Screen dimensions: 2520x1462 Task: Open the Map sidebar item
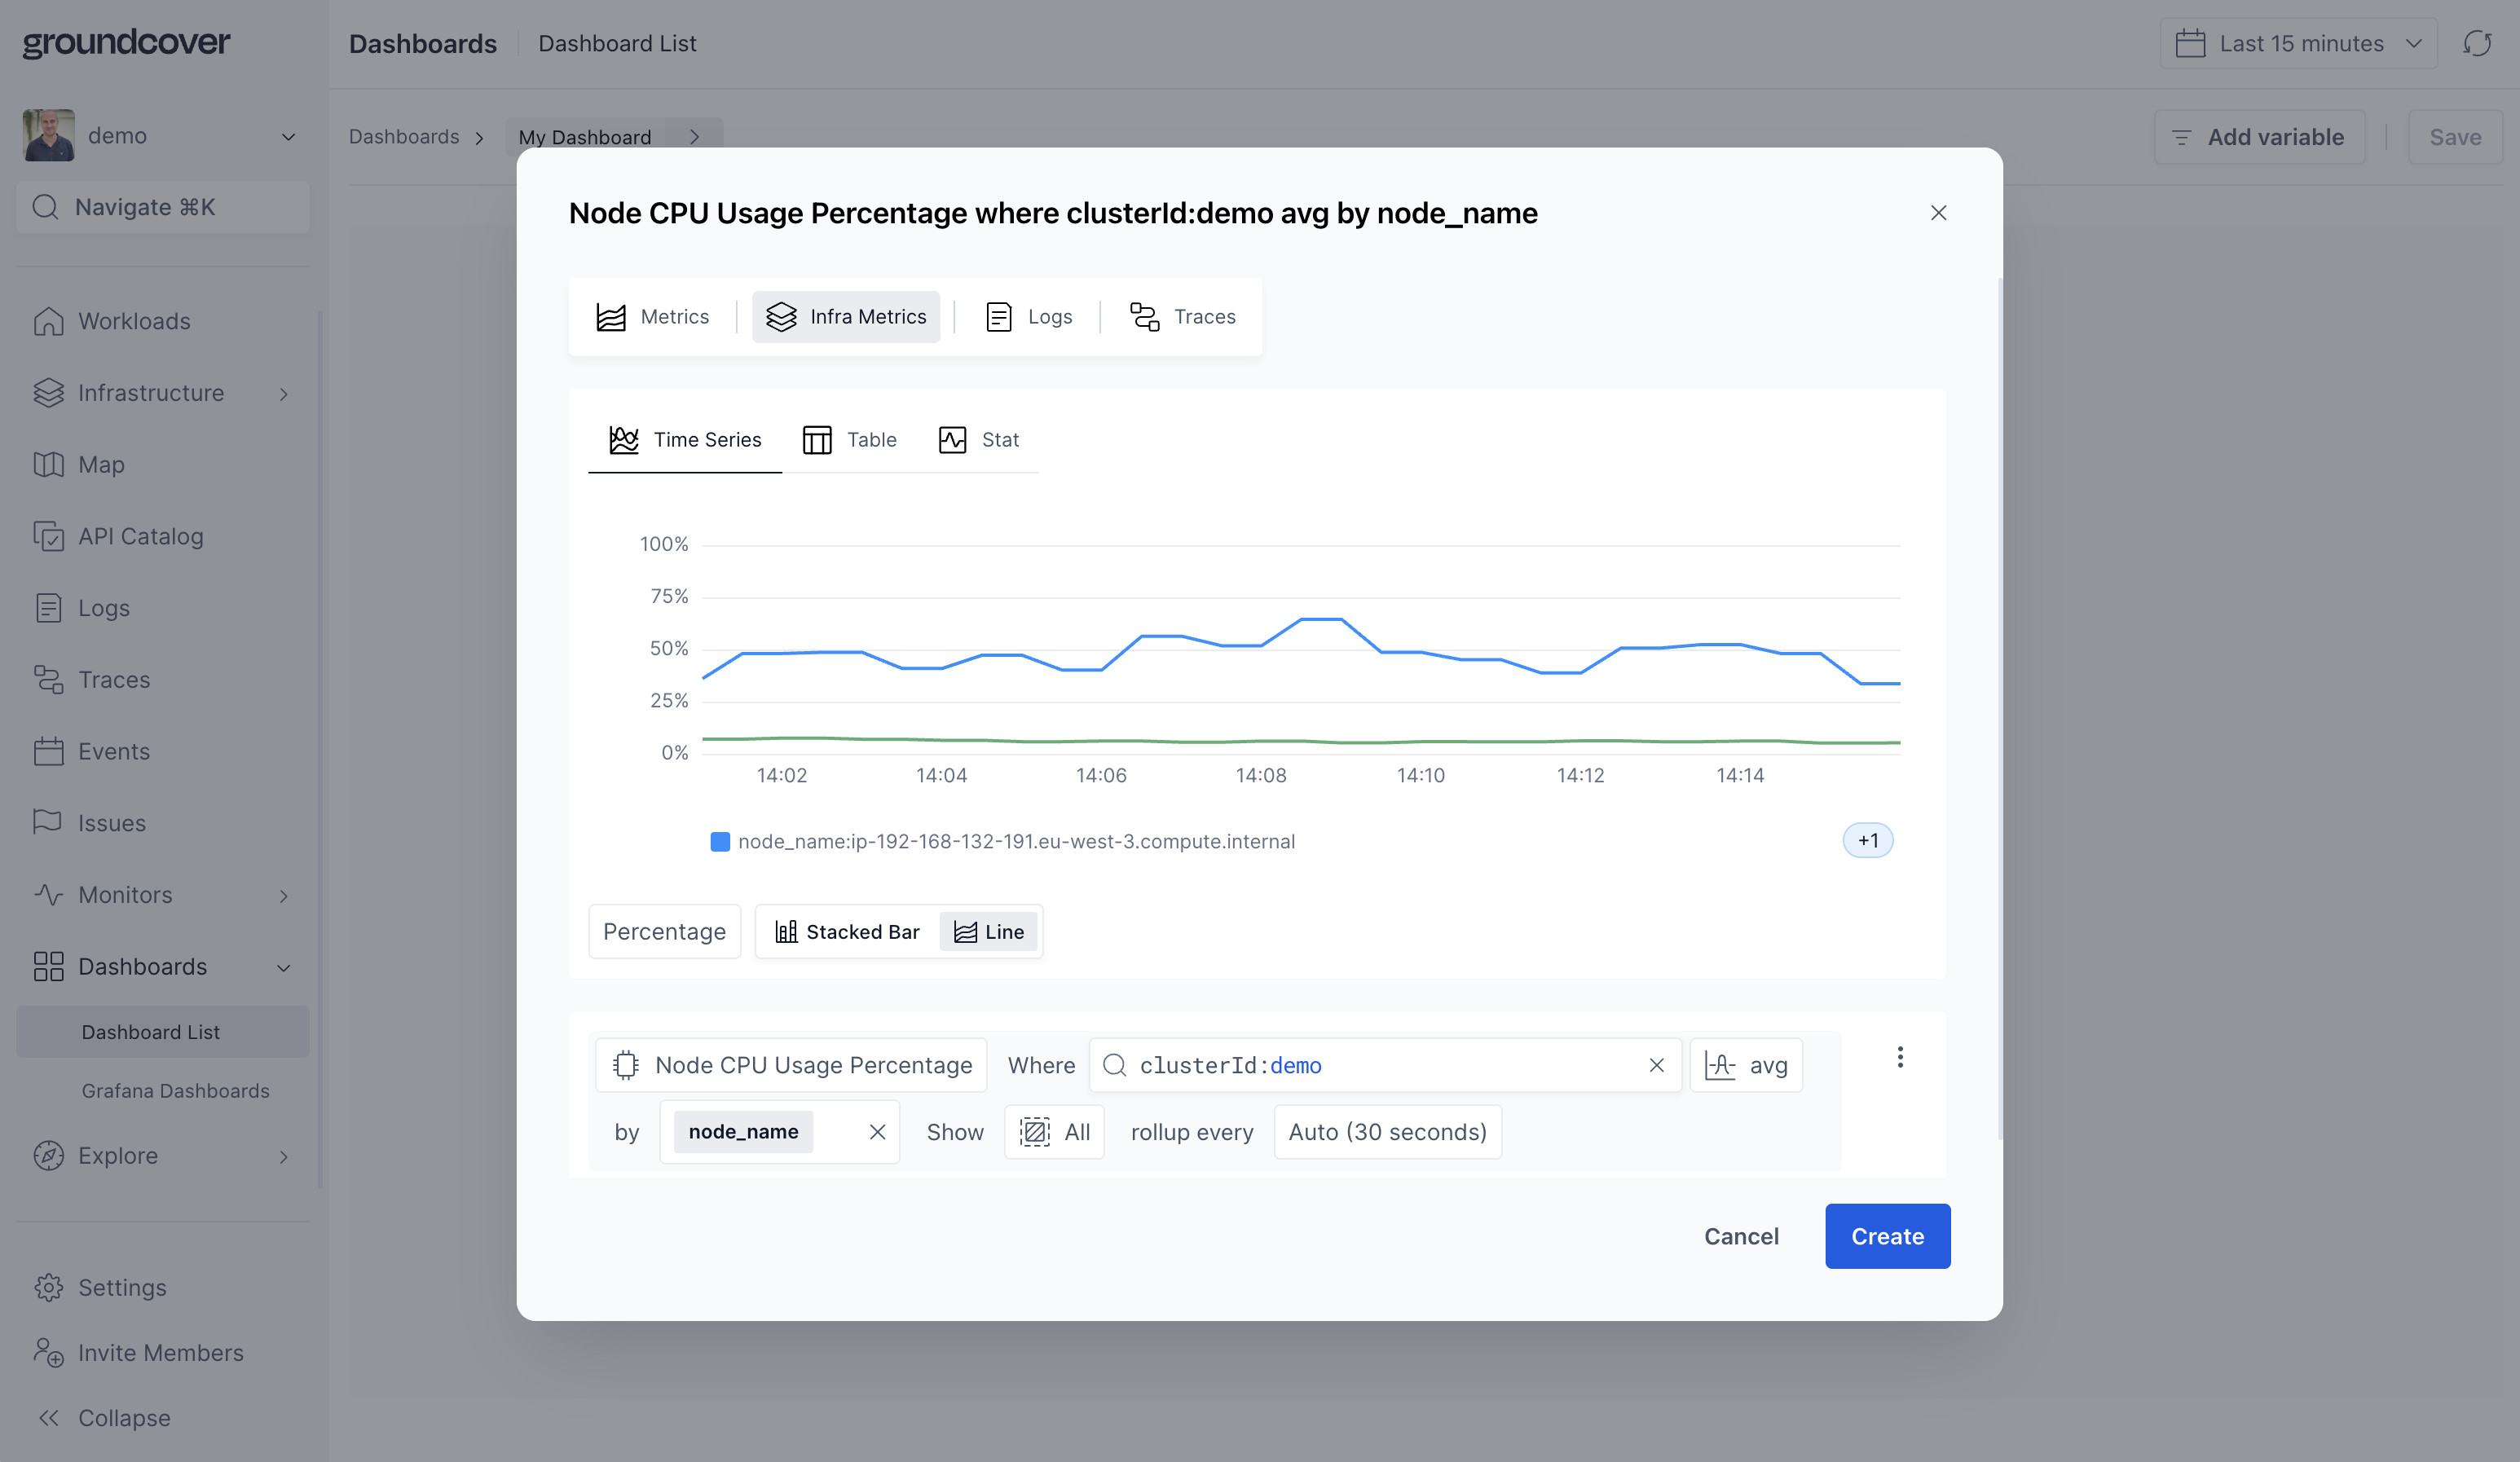[101, 464]
